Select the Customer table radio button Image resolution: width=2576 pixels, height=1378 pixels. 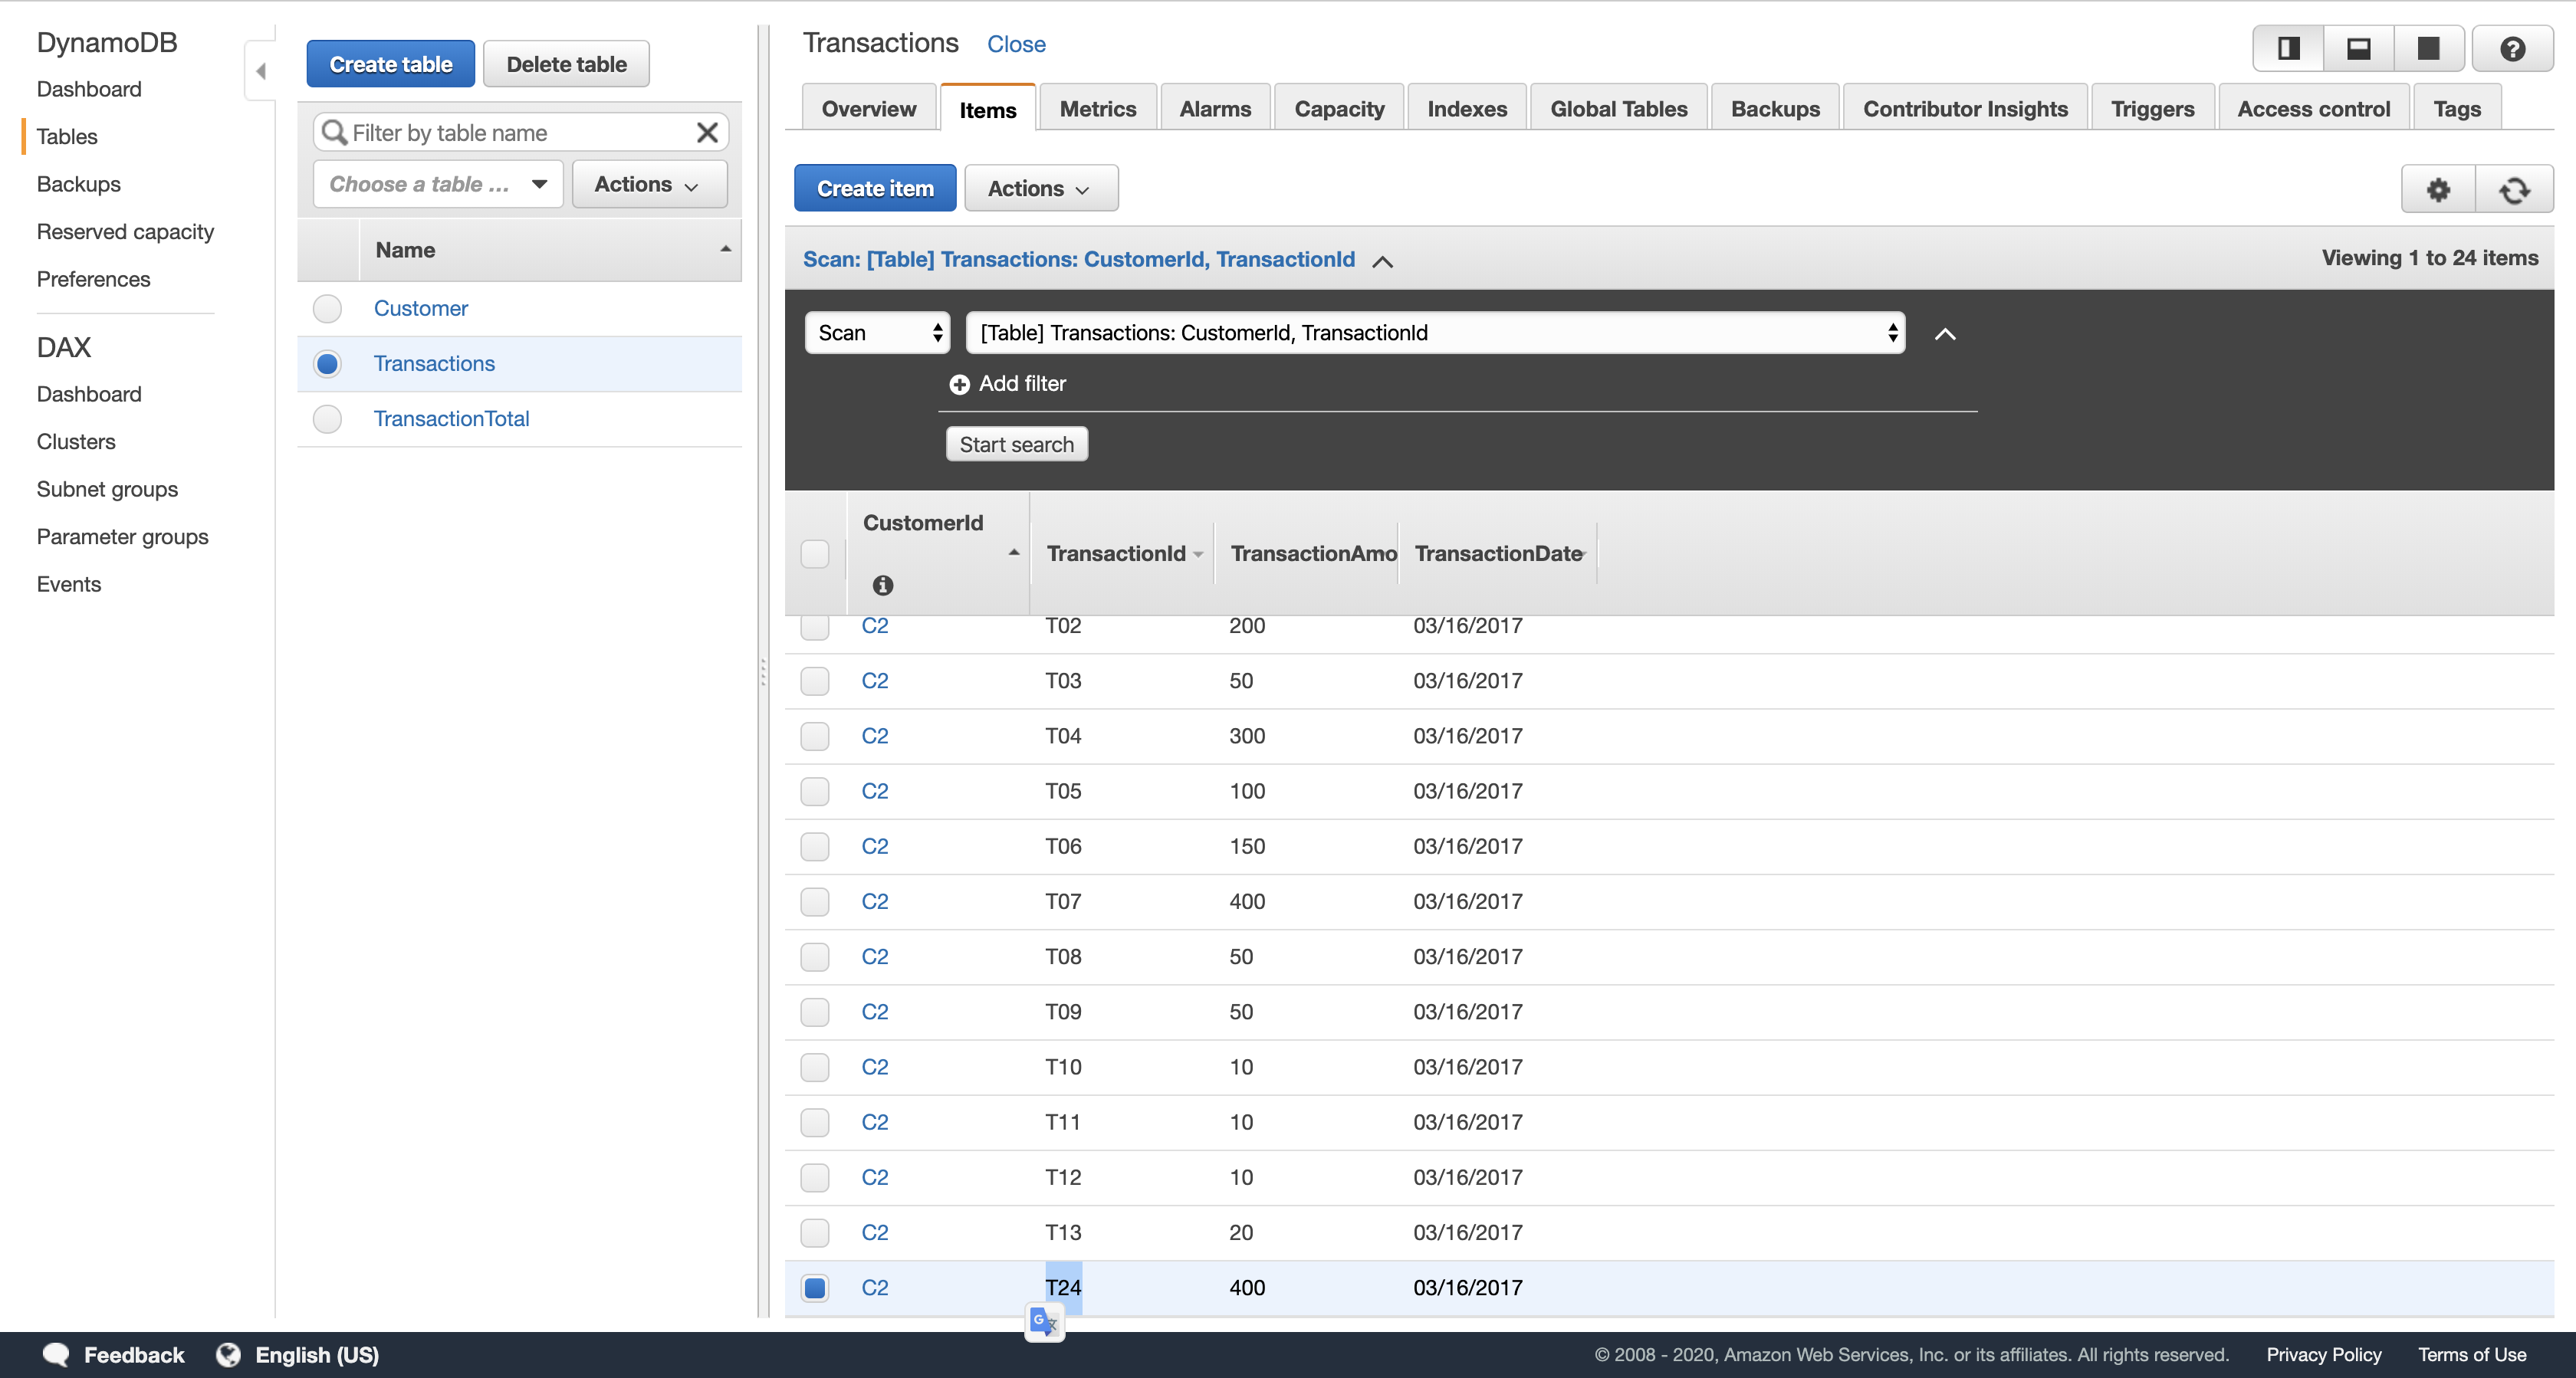[x=327, y=309]
